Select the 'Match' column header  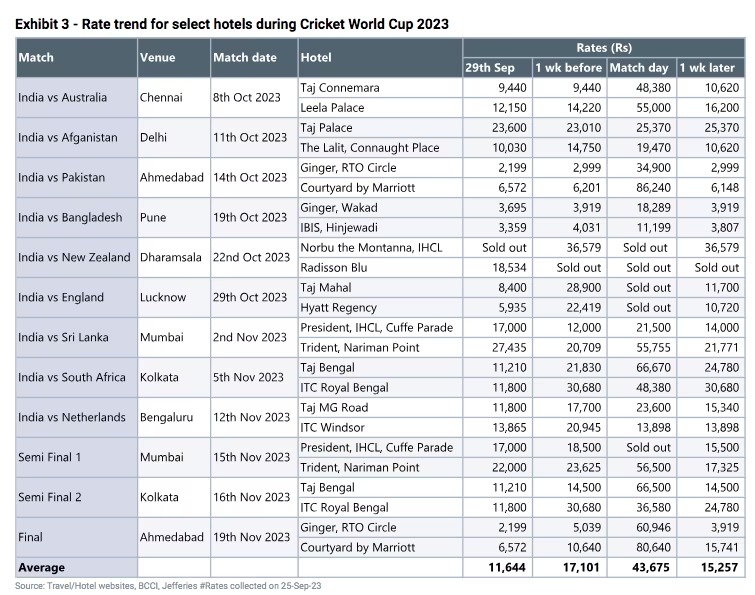[x=77, y=58]
